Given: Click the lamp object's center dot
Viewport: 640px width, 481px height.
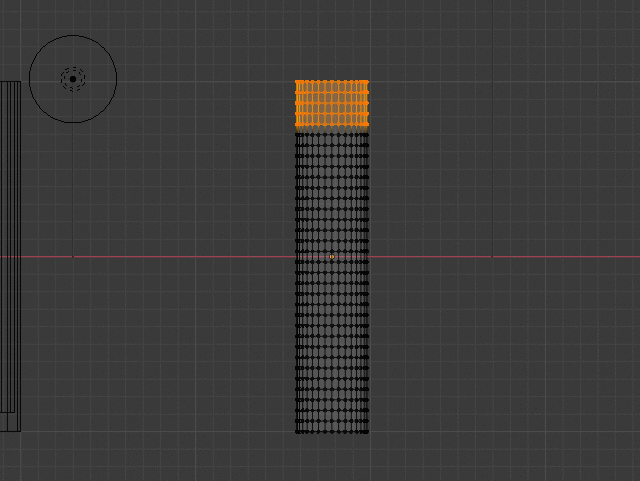Looking at the screenshot, I should (x=73, y=79).
